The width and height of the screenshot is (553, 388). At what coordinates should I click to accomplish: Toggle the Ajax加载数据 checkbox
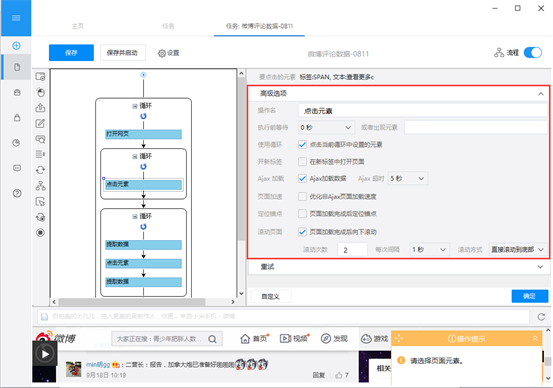pos(302,178)
